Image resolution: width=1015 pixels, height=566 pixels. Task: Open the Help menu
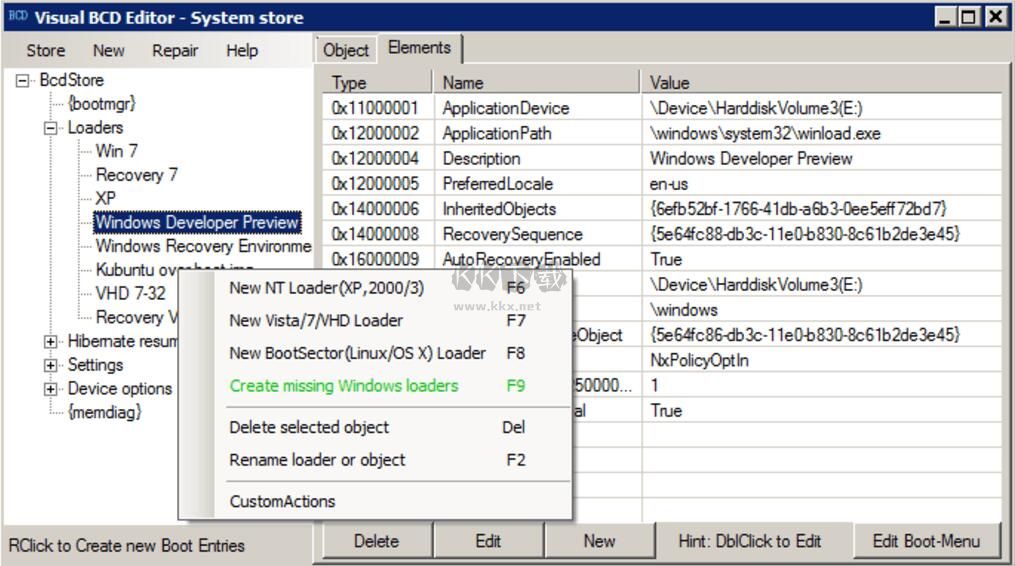(242, 51)
